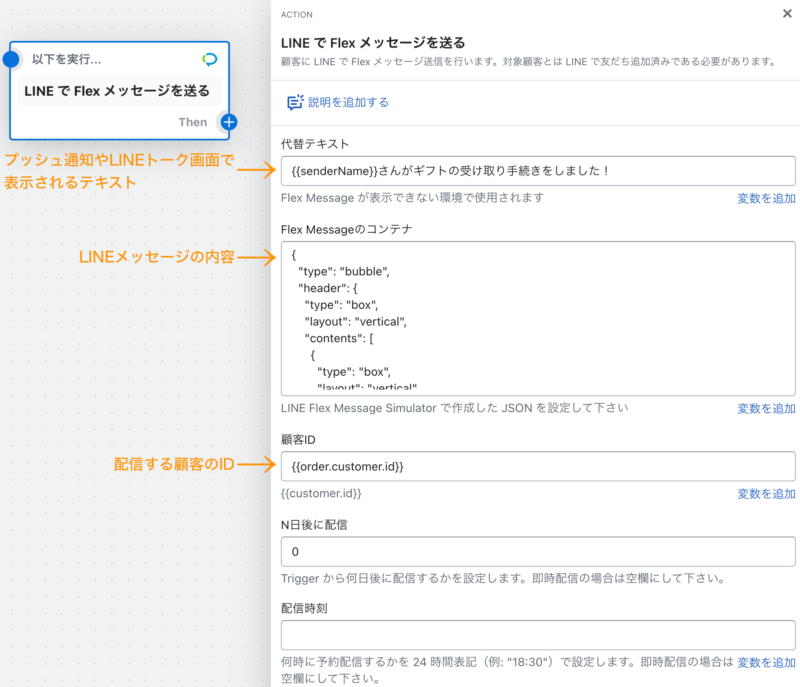Click 変数を追加 under Flex Message container
This screenshot has height=687, width=800.
point(766,409)
